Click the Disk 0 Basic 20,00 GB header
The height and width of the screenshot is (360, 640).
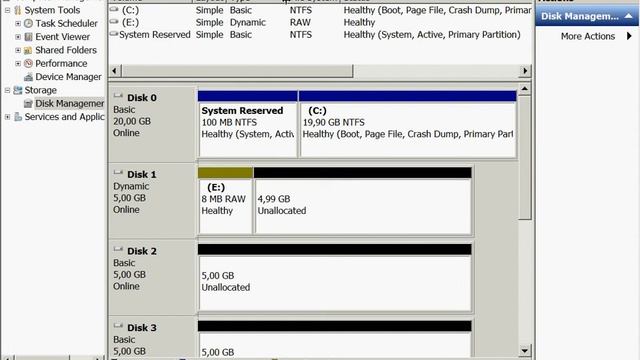(x=152, y=124)
